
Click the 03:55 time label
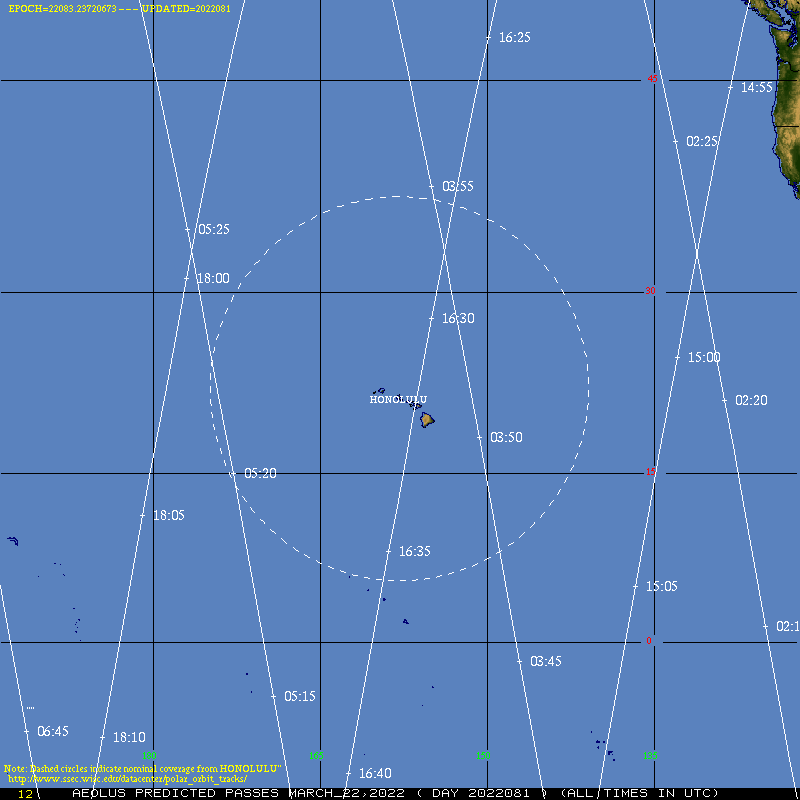pyautogui.click(x=458, y=186)
